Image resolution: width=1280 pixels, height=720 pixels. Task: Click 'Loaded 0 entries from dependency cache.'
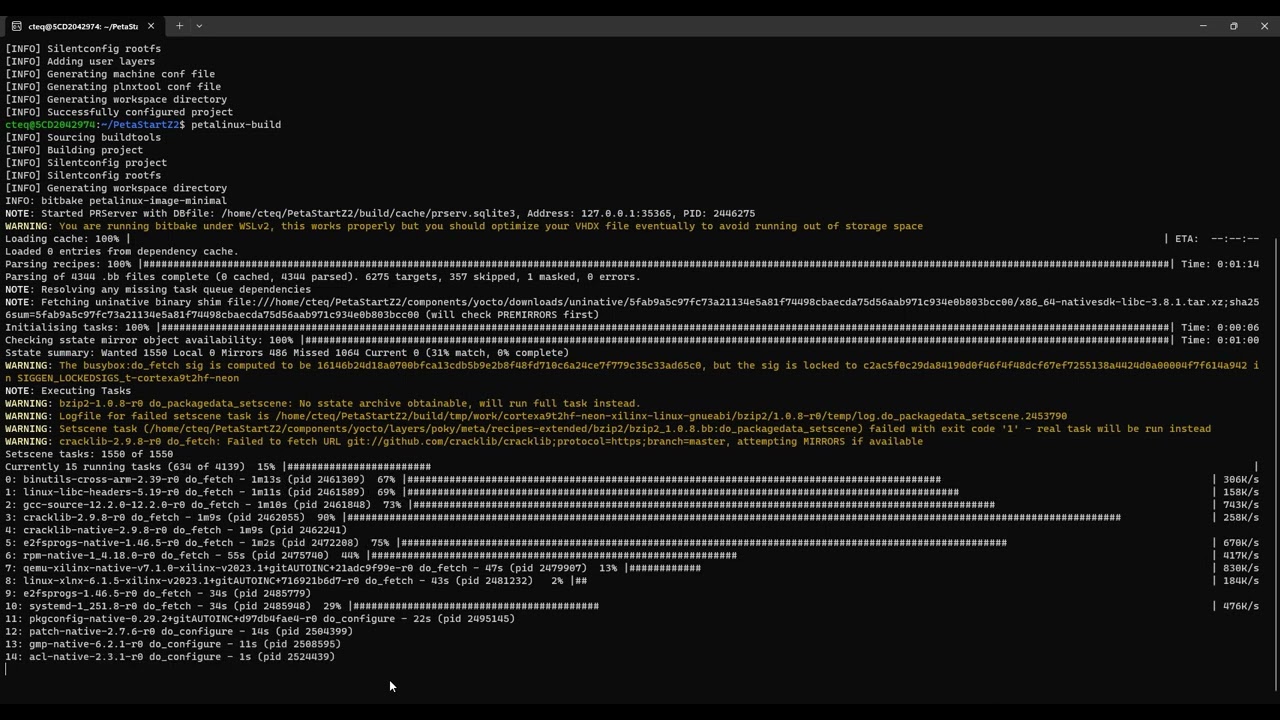(x=122, y=251)
